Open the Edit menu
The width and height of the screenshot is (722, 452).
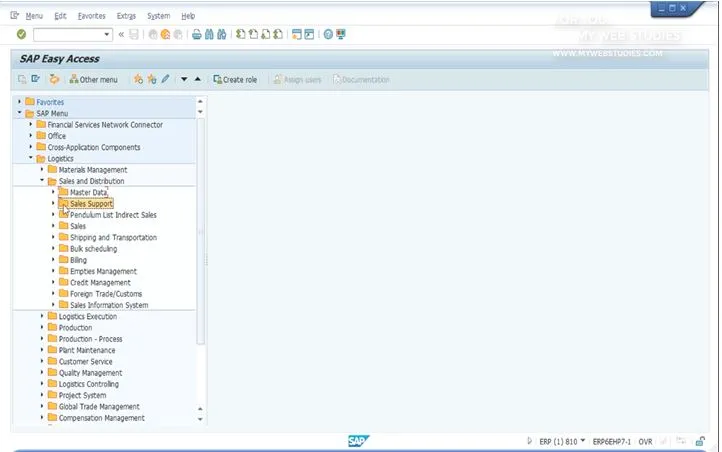(60, 16)
